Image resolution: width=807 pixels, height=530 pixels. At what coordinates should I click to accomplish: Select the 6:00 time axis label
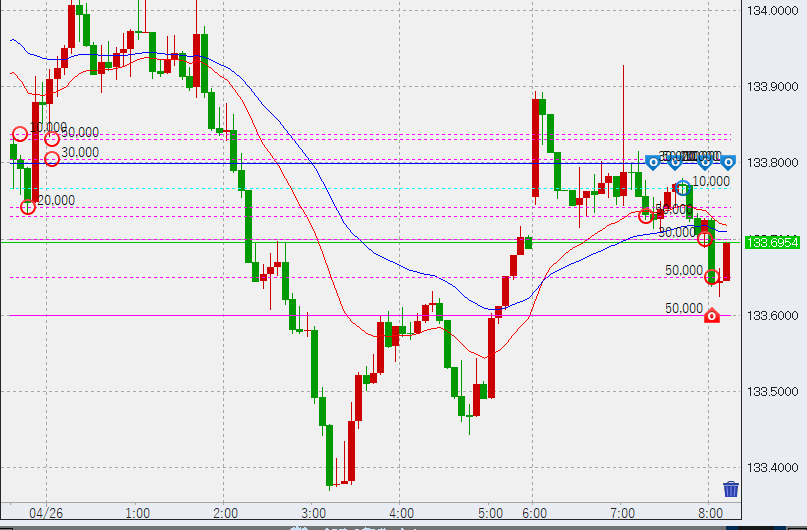[532, 510]
